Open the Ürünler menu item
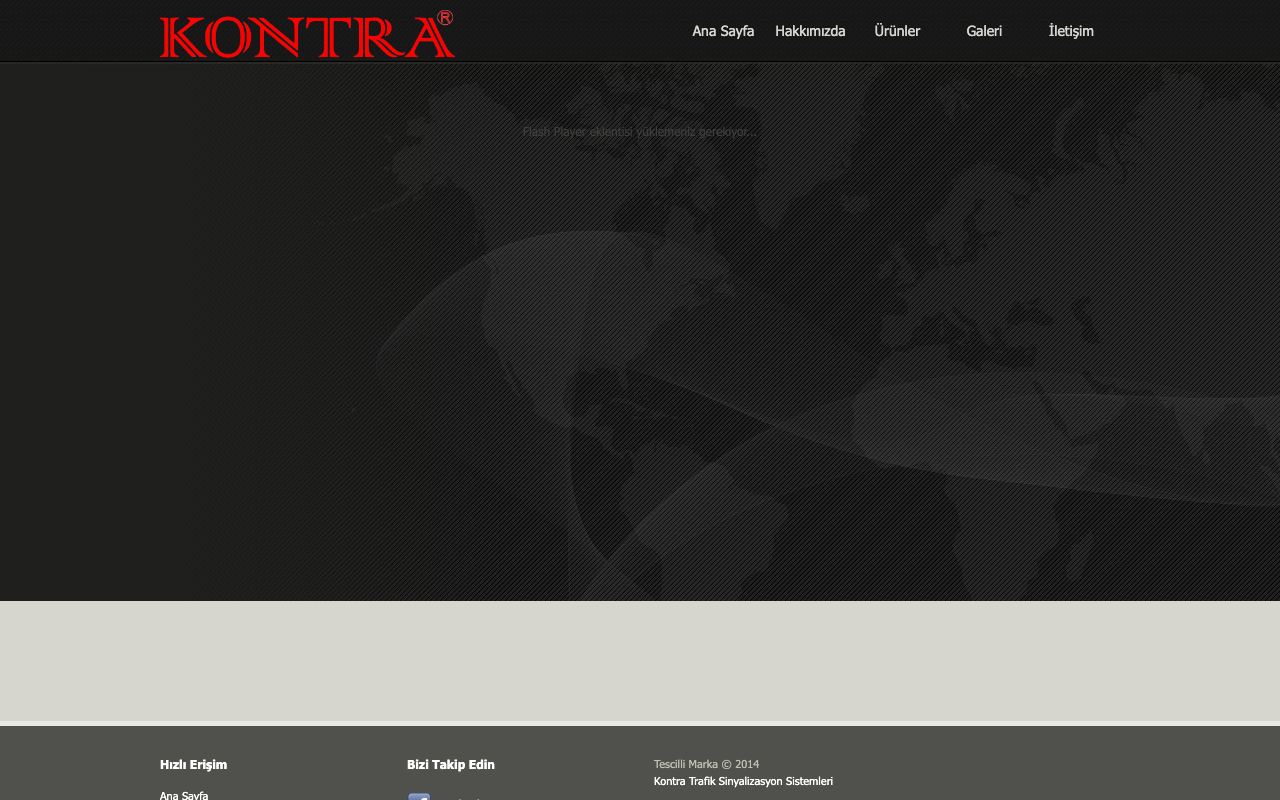Viewport: 1280px width, 800px height. click(897, 31)
